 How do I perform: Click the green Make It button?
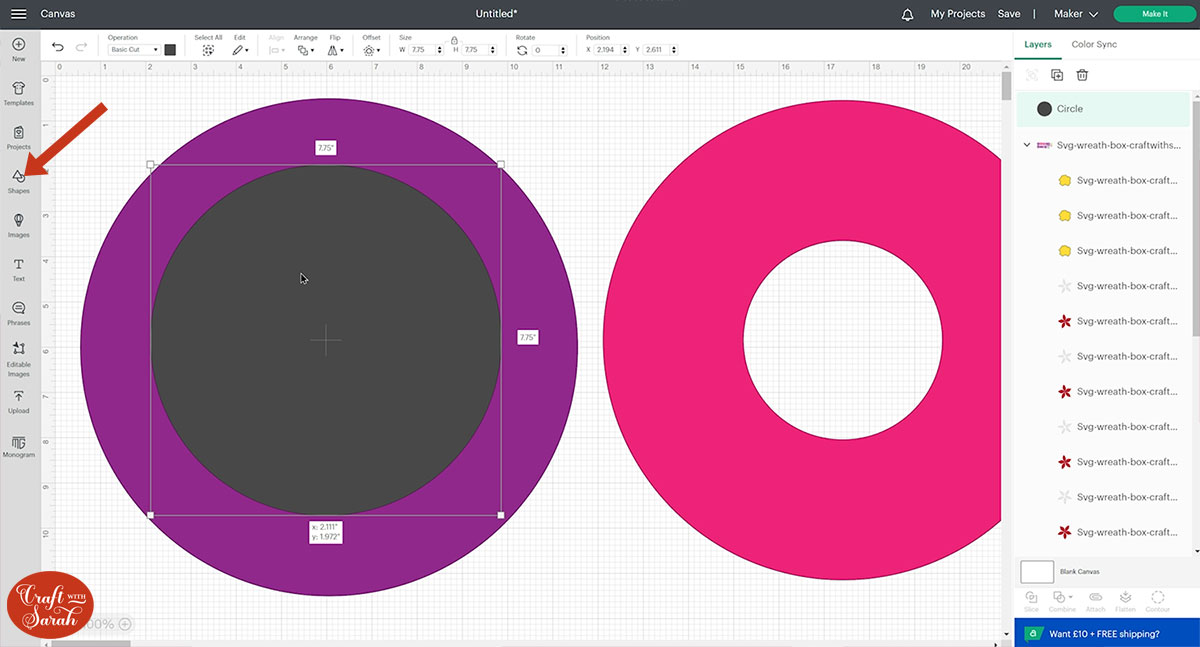coord(1154,14)
